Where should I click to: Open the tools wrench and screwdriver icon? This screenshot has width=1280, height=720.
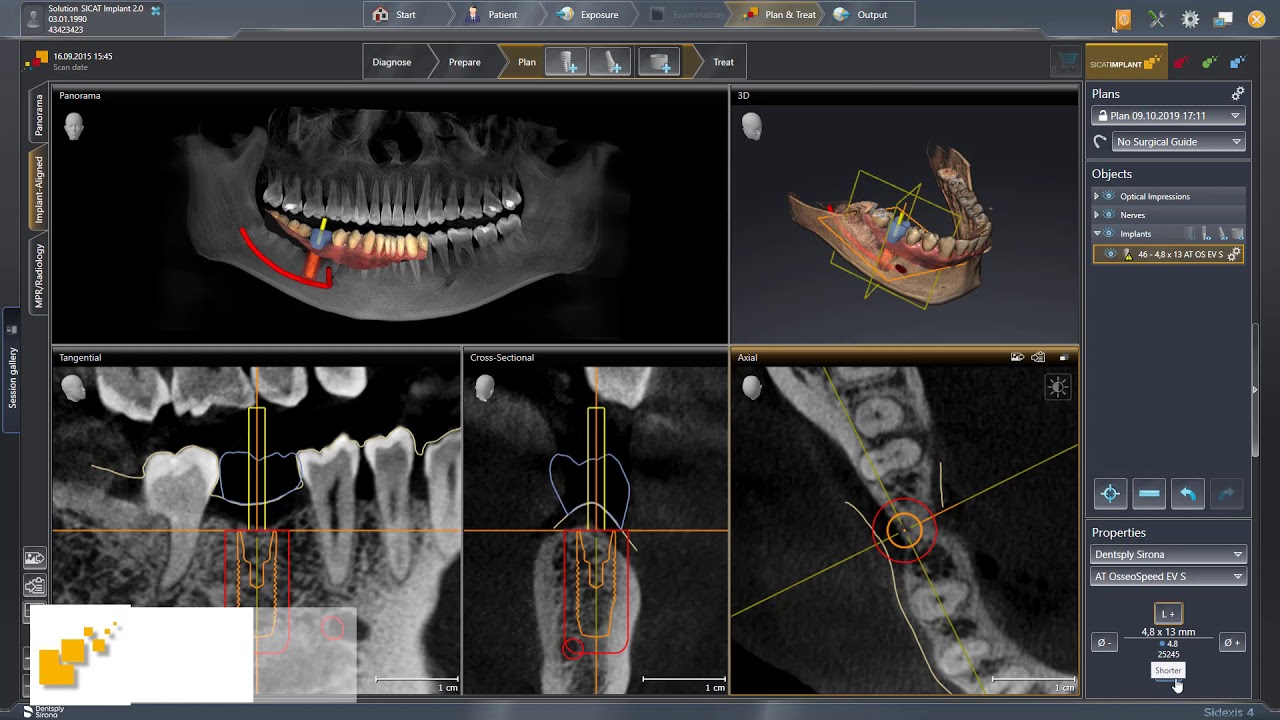[x=1157, y=19]
